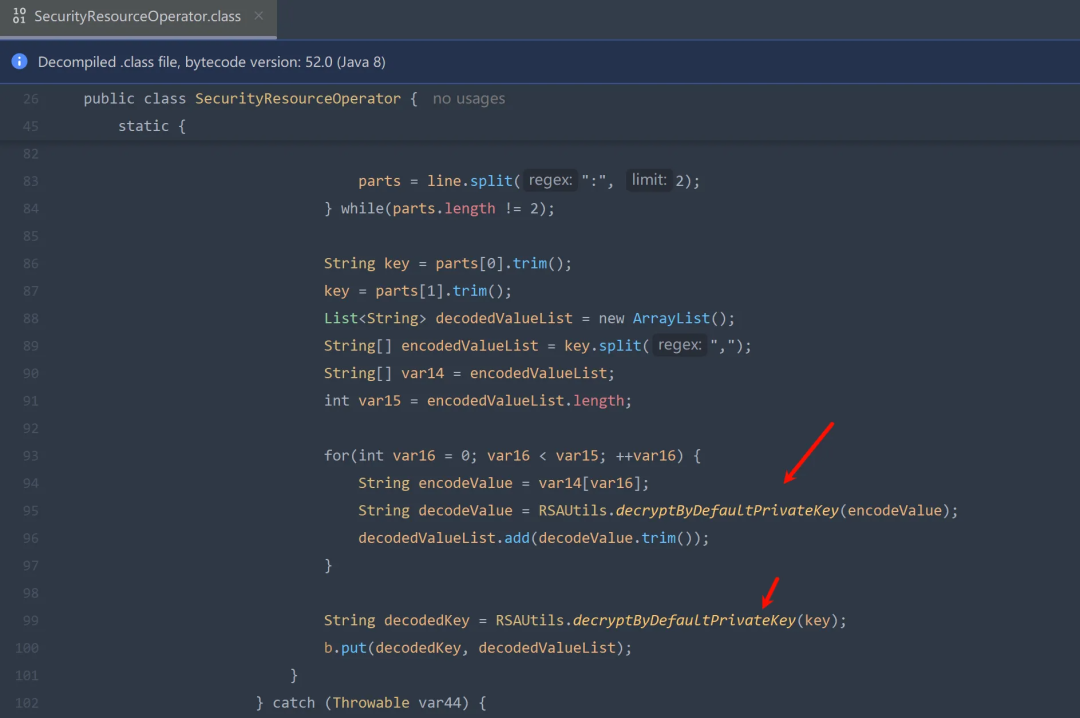This screenshot has height=718, width=1080.
Task: Click 'parts.length' in while condition
Action: 444,209
